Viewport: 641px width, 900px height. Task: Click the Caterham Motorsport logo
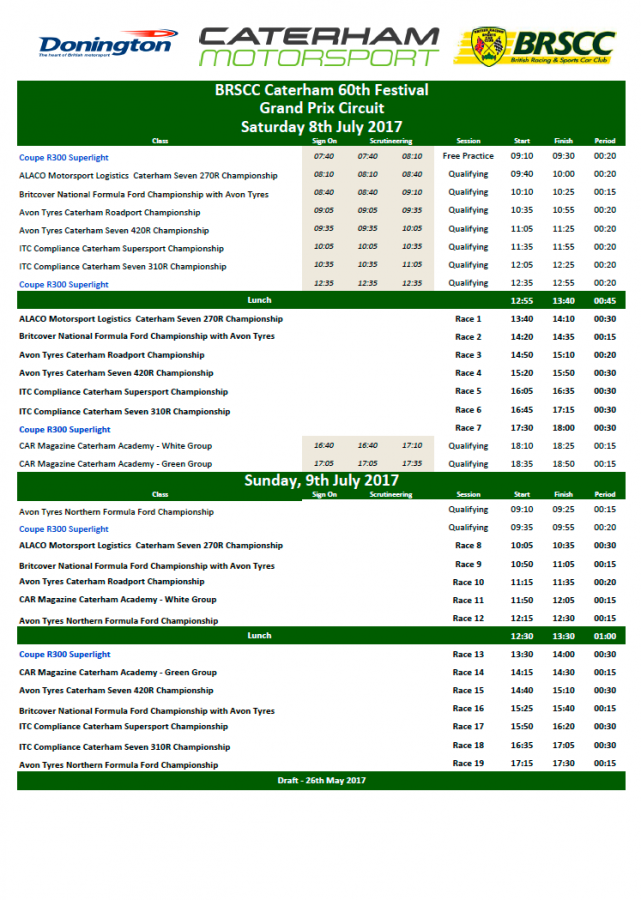click(319, 46)
